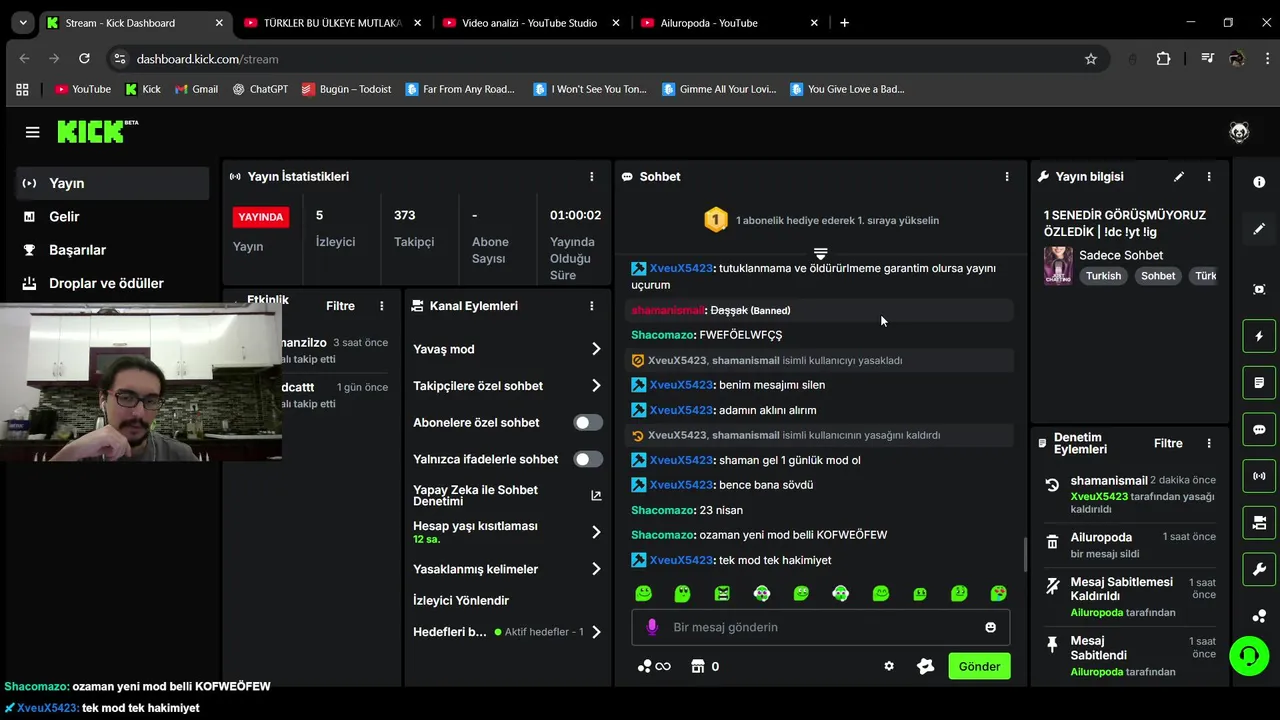Toggle the lightning bolt panel in right sidebar
Image resolution: width=1280 pixels, height=720 pixels.
click(1259, 336)
